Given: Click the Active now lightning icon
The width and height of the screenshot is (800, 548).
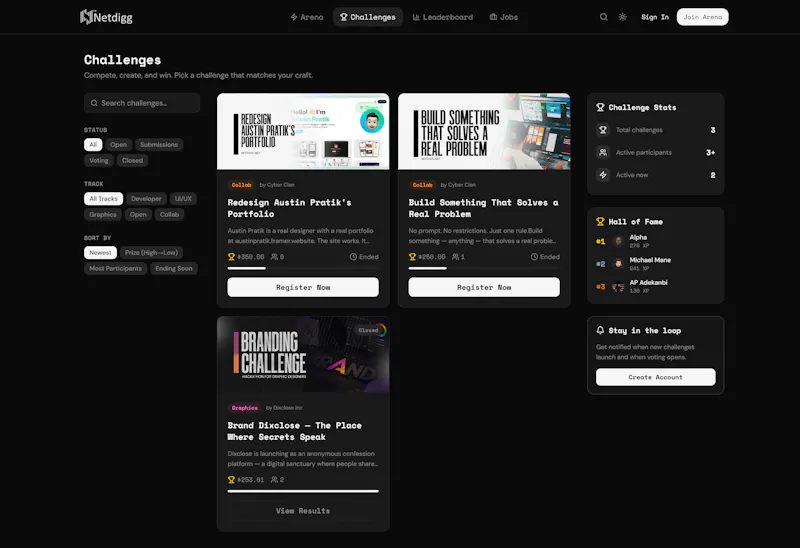Looking at the screenshot, I should [603, 175].
